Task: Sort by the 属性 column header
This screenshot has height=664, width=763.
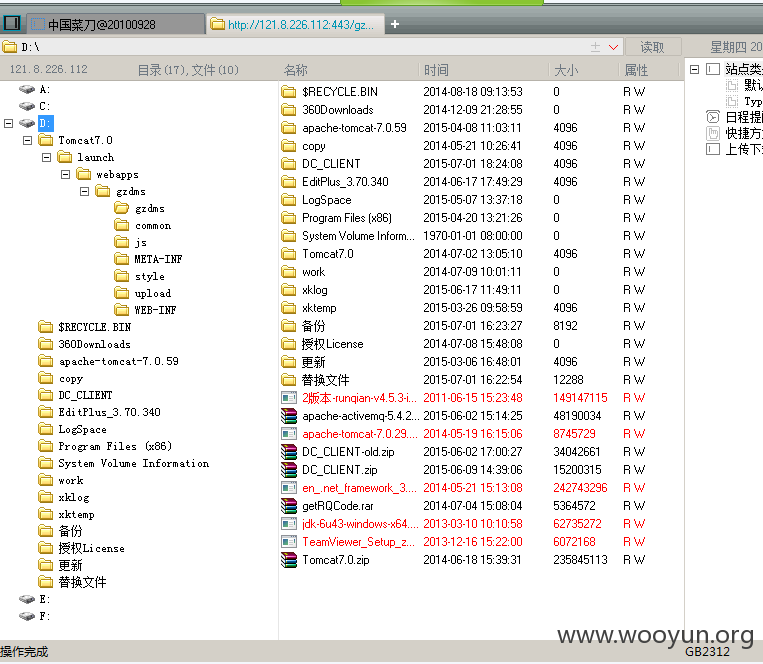Action: pos(636,70)
